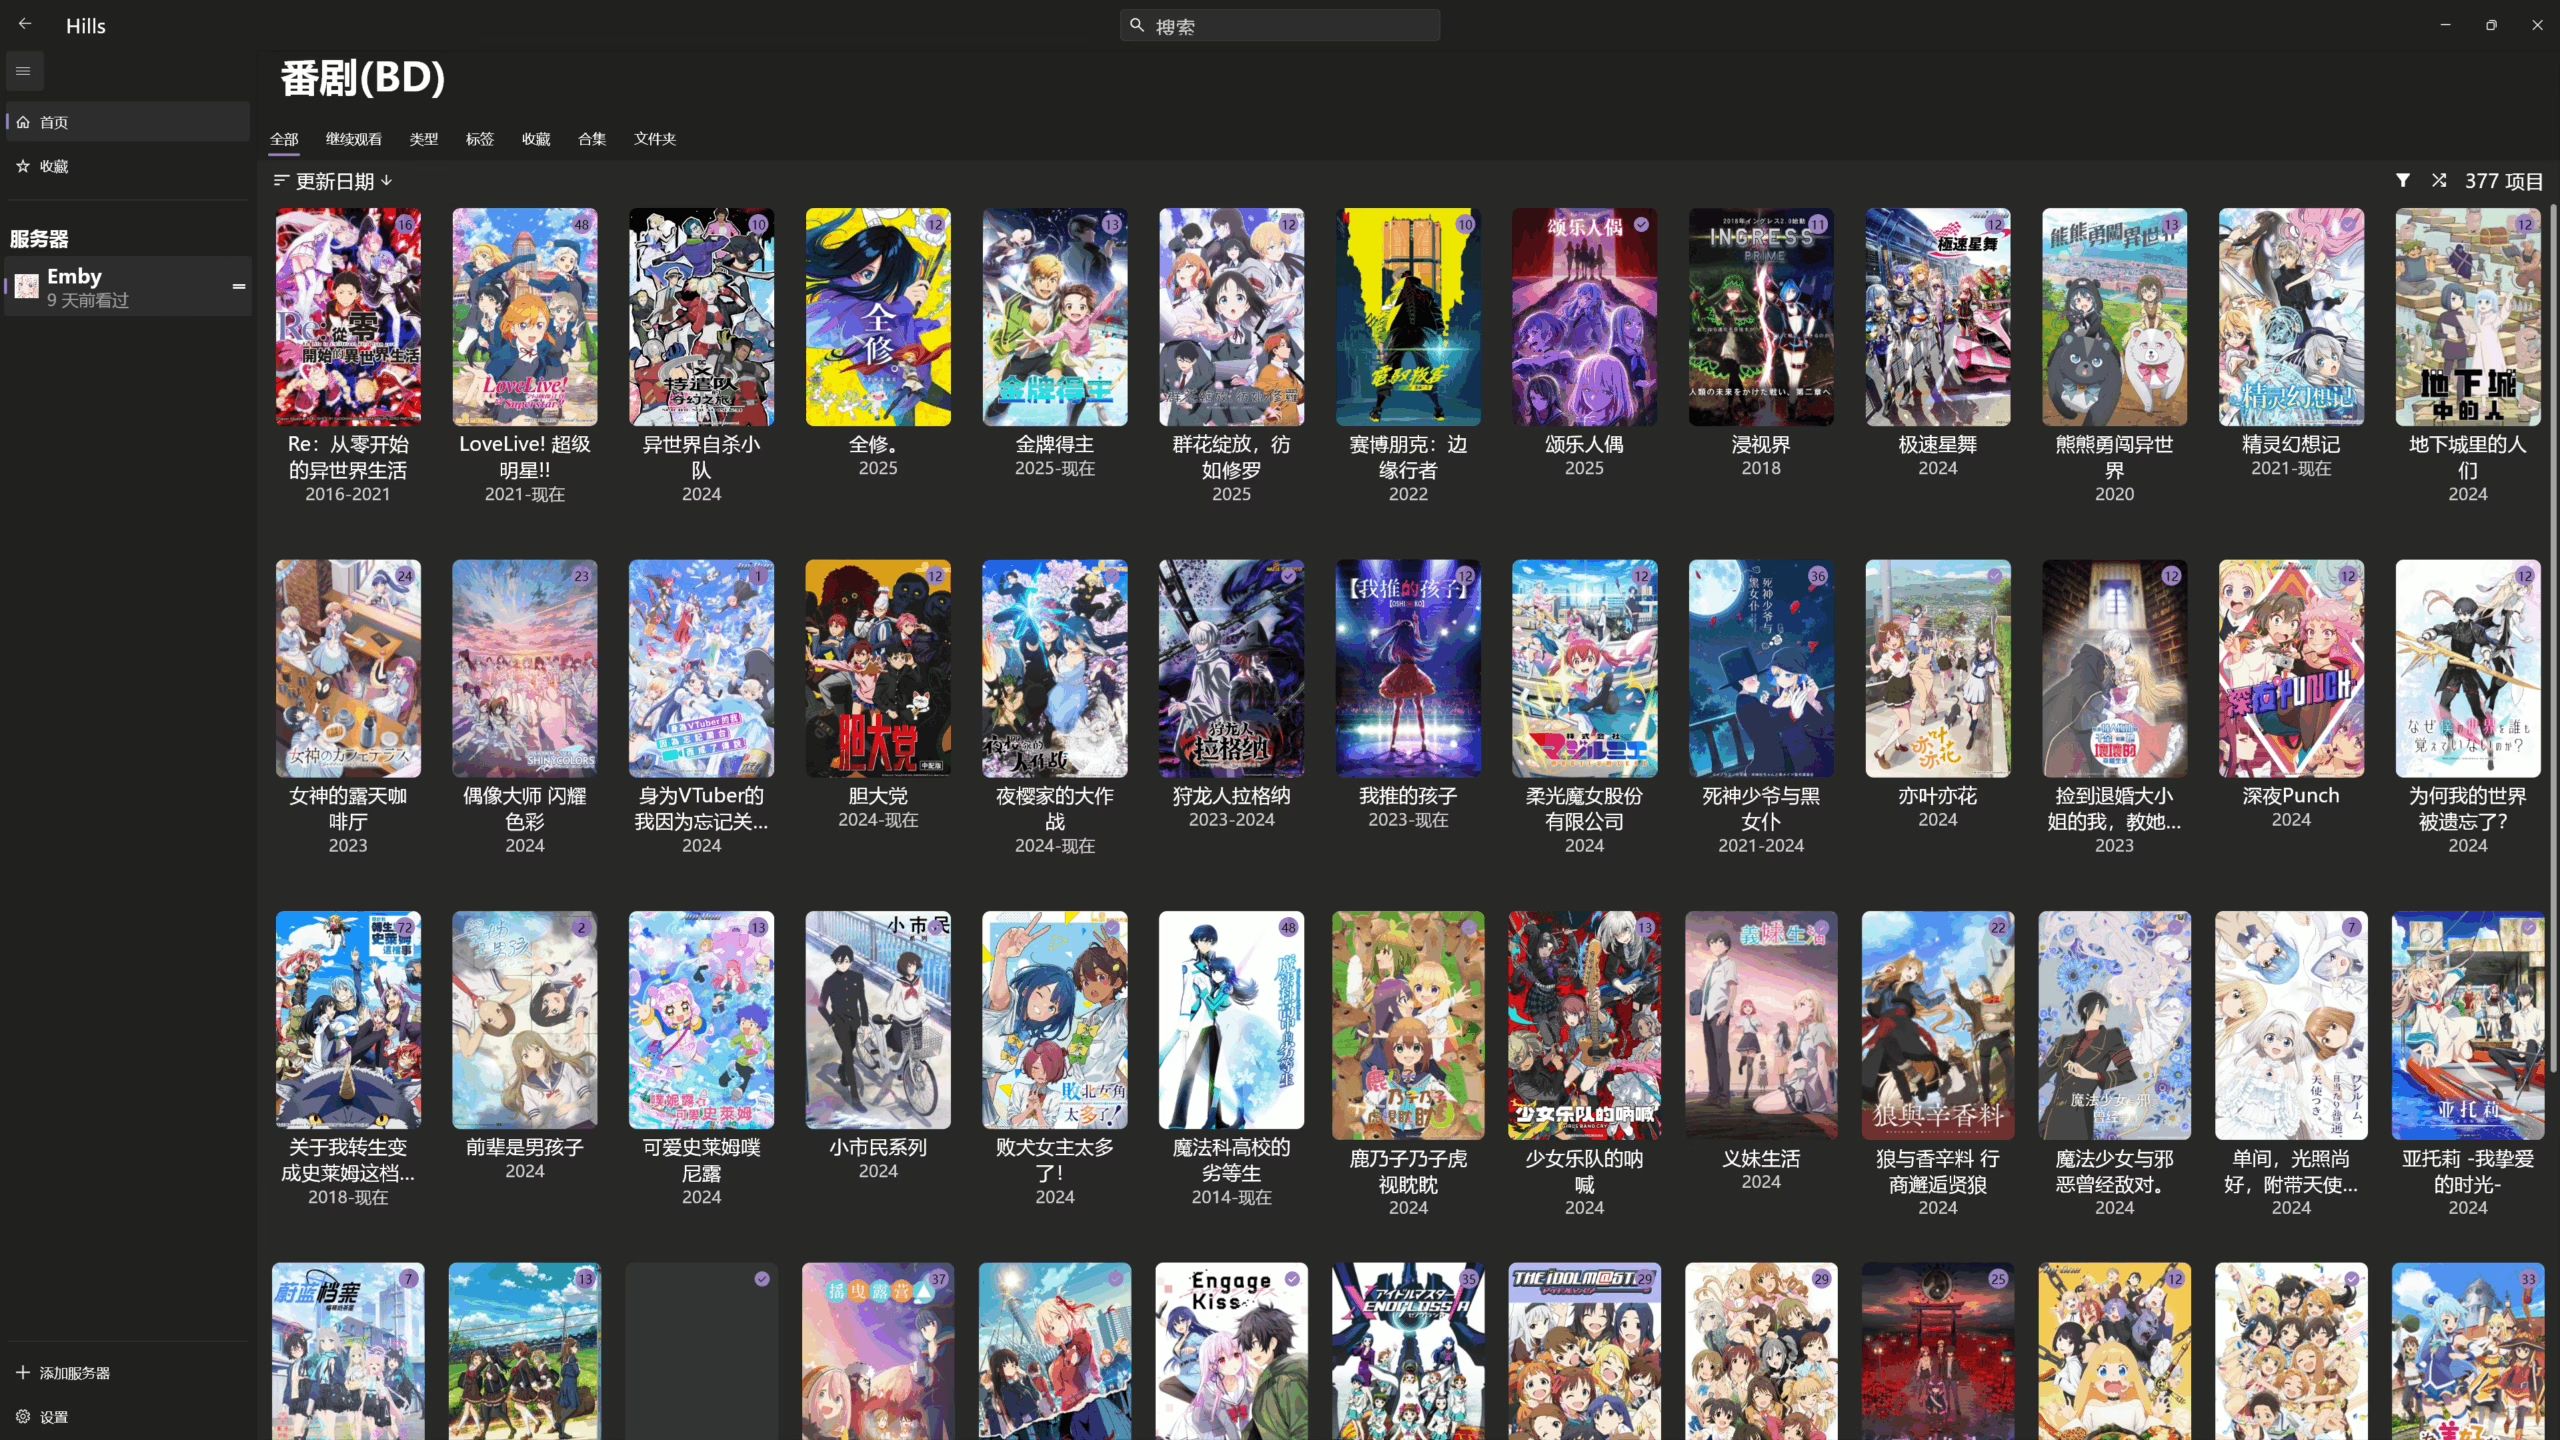Open the 收藏 tab in library

(536, 139)
